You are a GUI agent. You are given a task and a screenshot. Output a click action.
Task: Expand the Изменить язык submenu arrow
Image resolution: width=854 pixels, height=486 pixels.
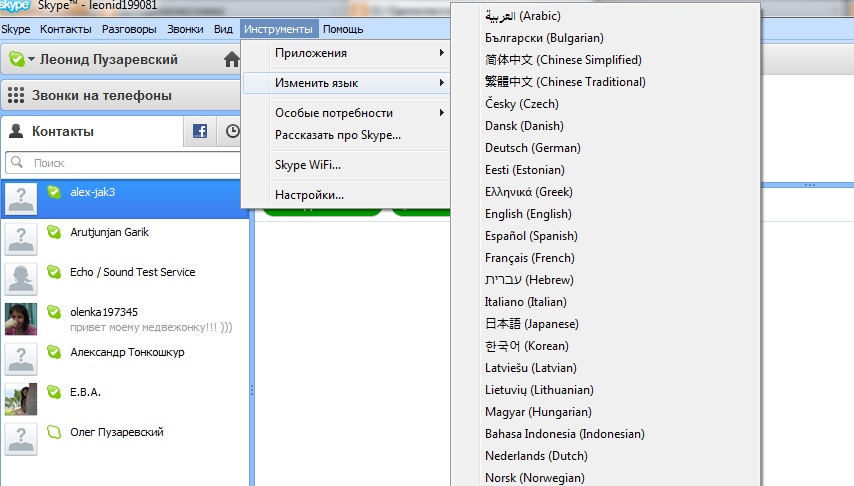442,83
